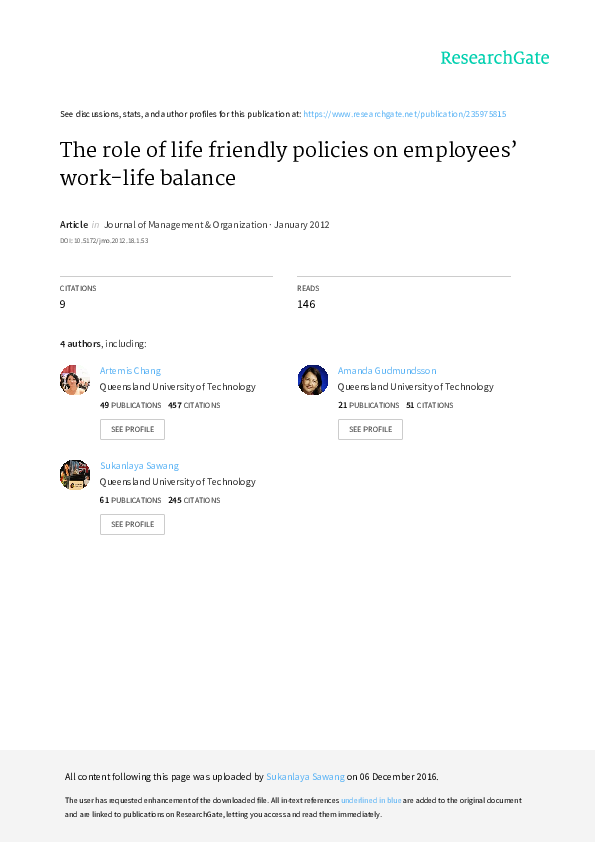Viewport: 595px width, 842px height.
Task: Click Sukanlaya Sawang's profile photo
Action: 75,475
